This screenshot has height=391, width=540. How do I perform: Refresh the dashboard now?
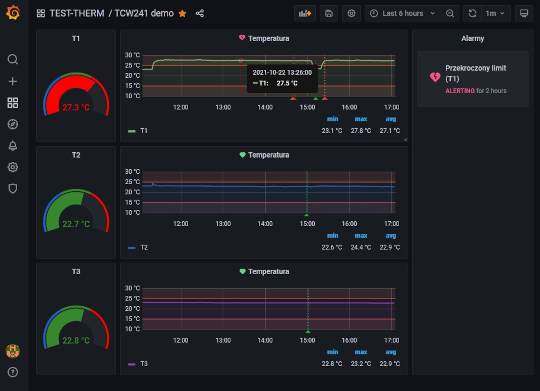[x=472, y=13]
